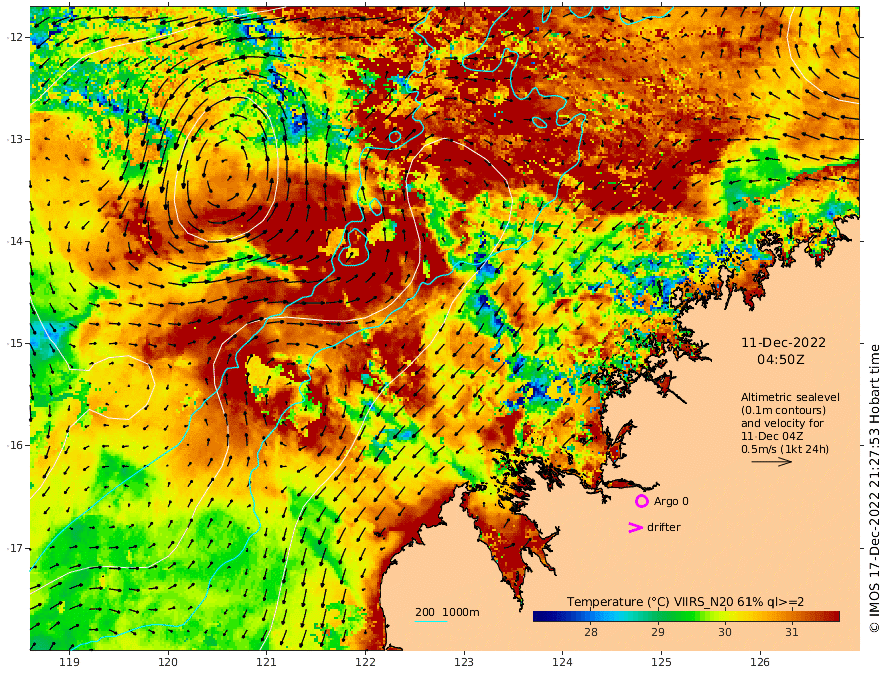Click the magenta Argo circle legend symbol
This screenshot has width=880, height=680.
(x=641, y=501)
